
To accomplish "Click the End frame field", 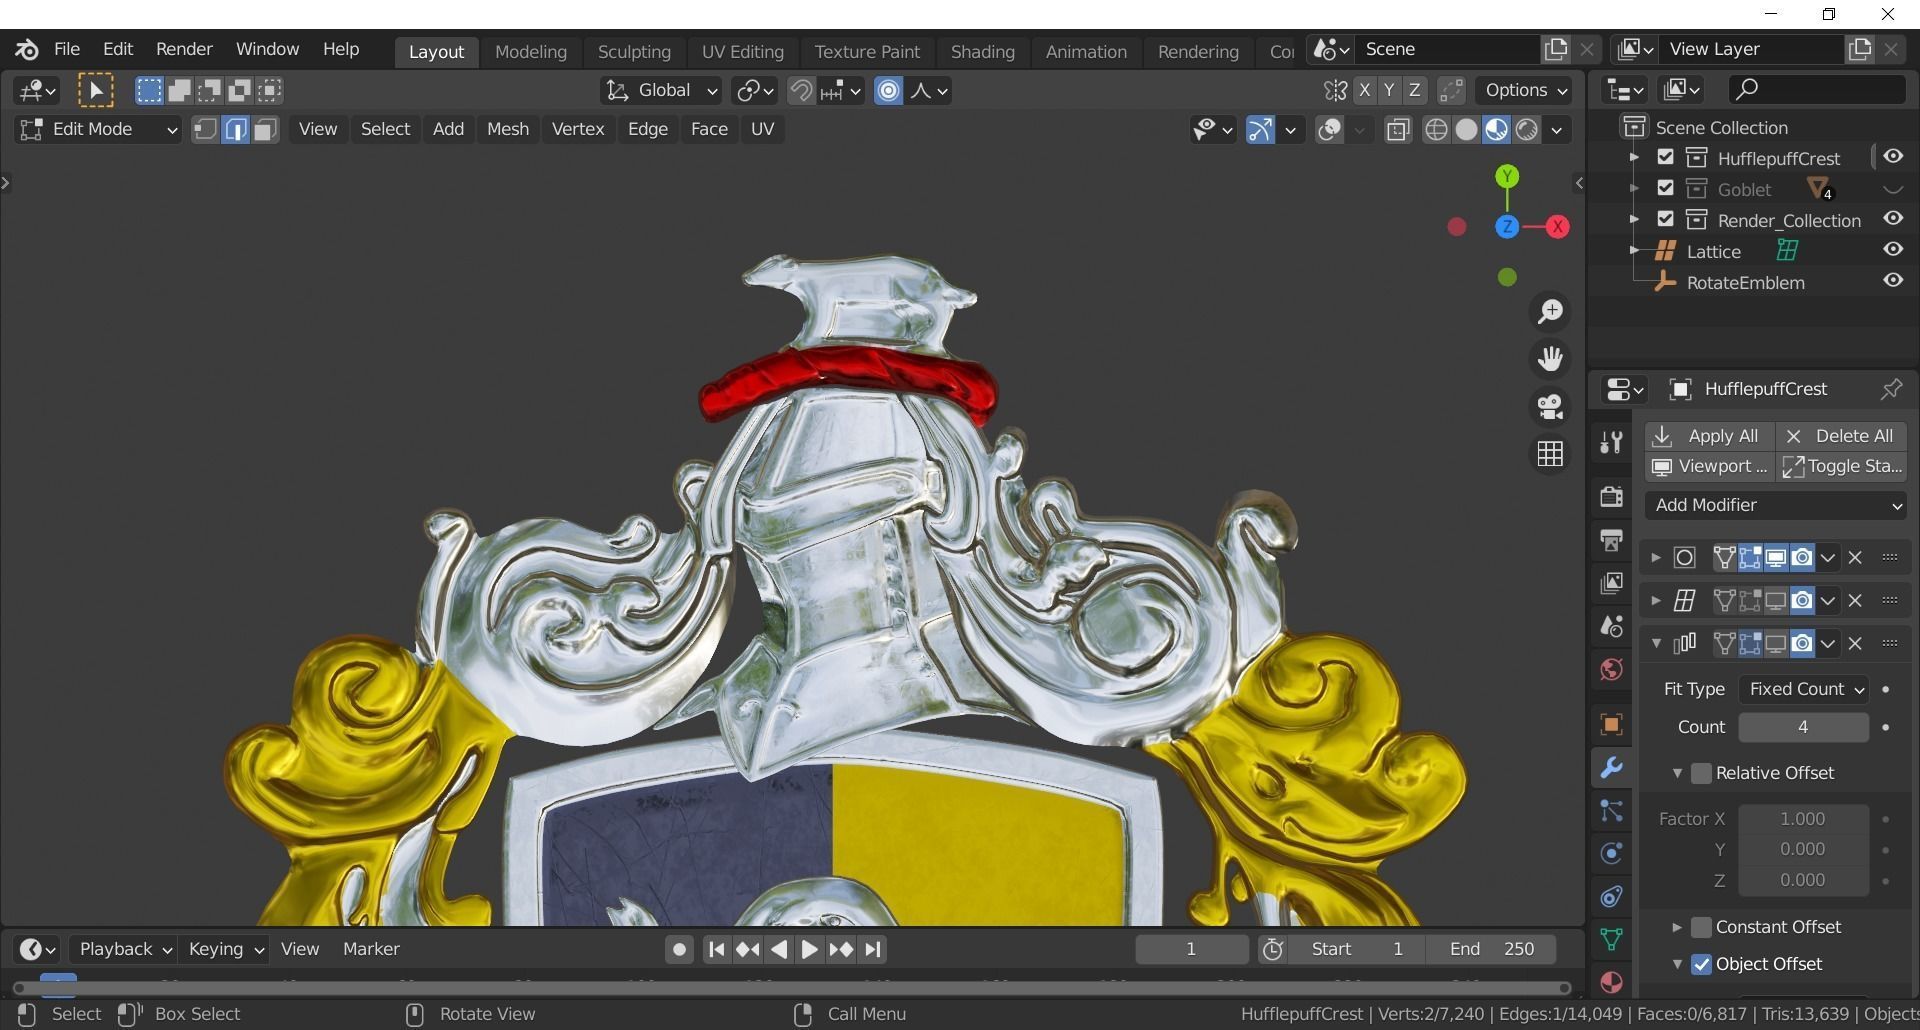I will (1491, 949).
